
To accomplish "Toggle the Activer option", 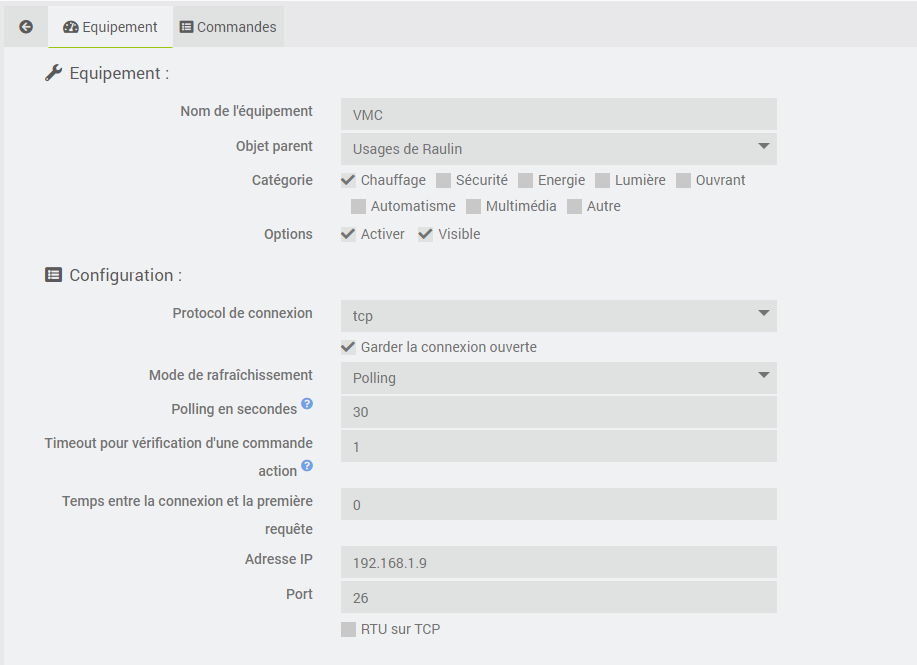I will click(x=348, y=234).
